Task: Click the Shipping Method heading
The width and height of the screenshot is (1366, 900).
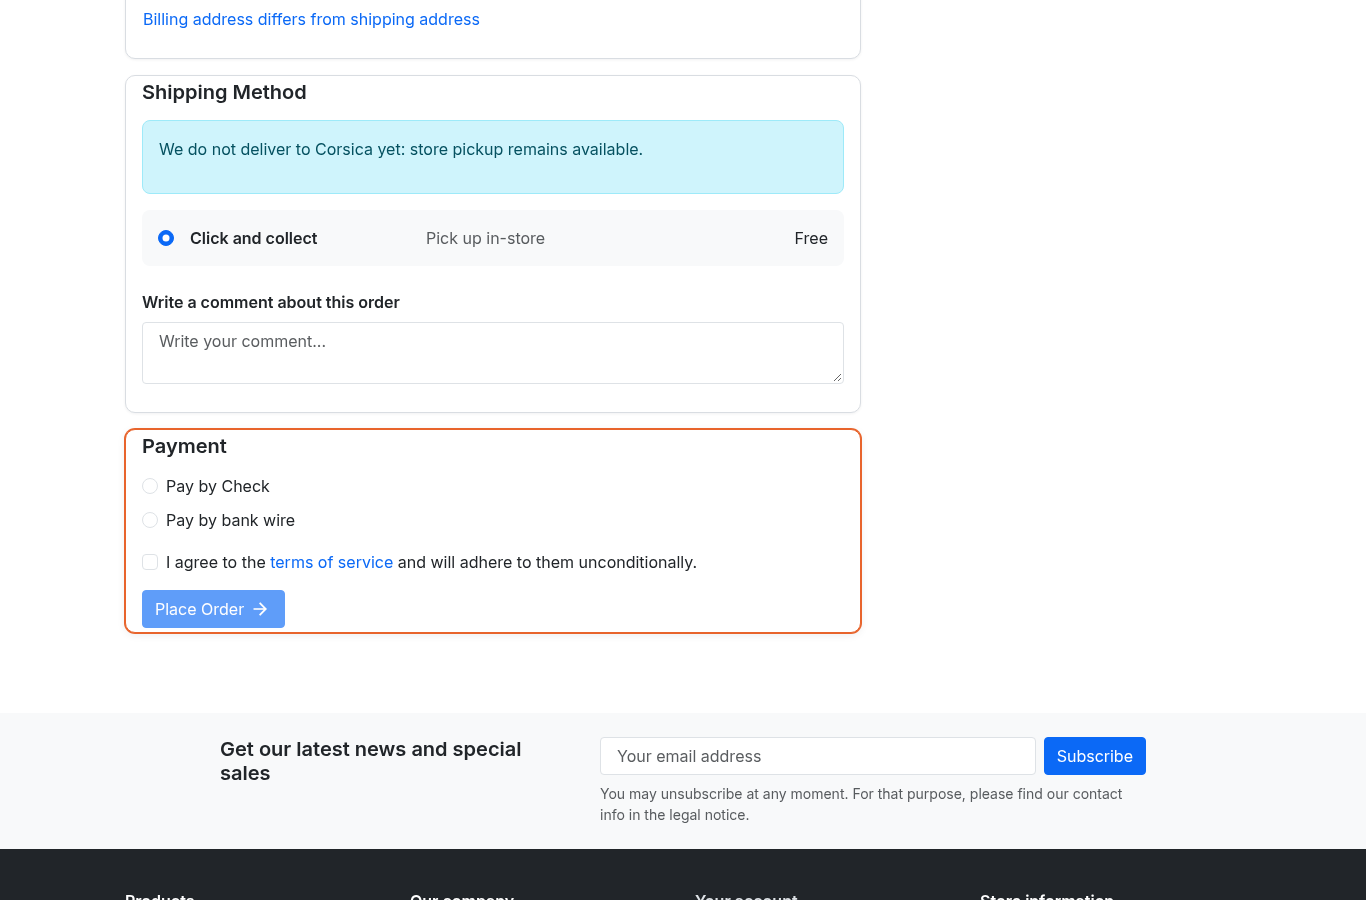Action: click(224, 92)
